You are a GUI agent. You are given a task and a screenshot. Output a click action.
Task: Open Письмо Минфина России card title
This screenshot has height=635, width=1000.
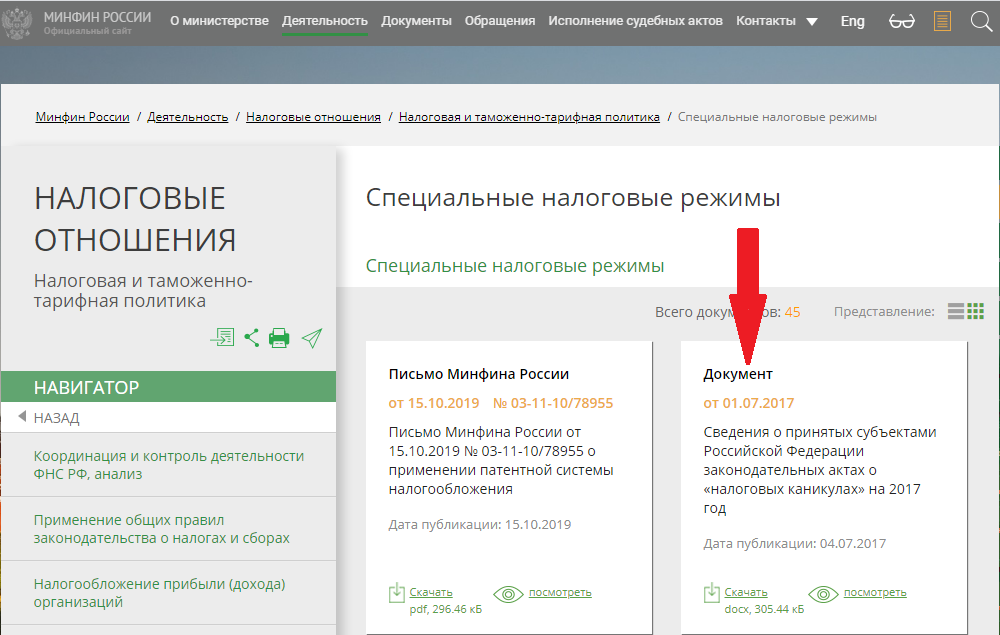tap(479, 374)
